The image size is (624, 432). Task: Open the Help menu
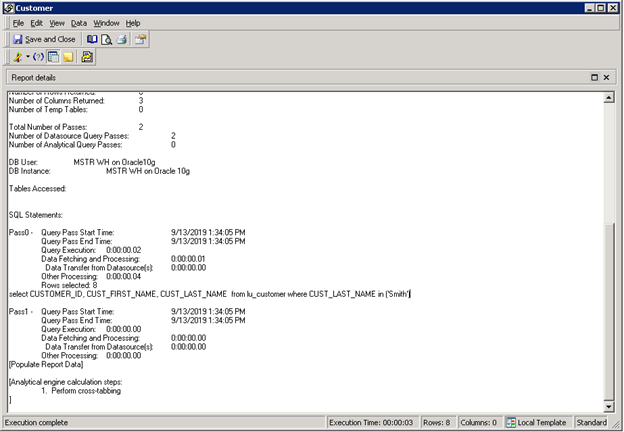tap(133, 22)
